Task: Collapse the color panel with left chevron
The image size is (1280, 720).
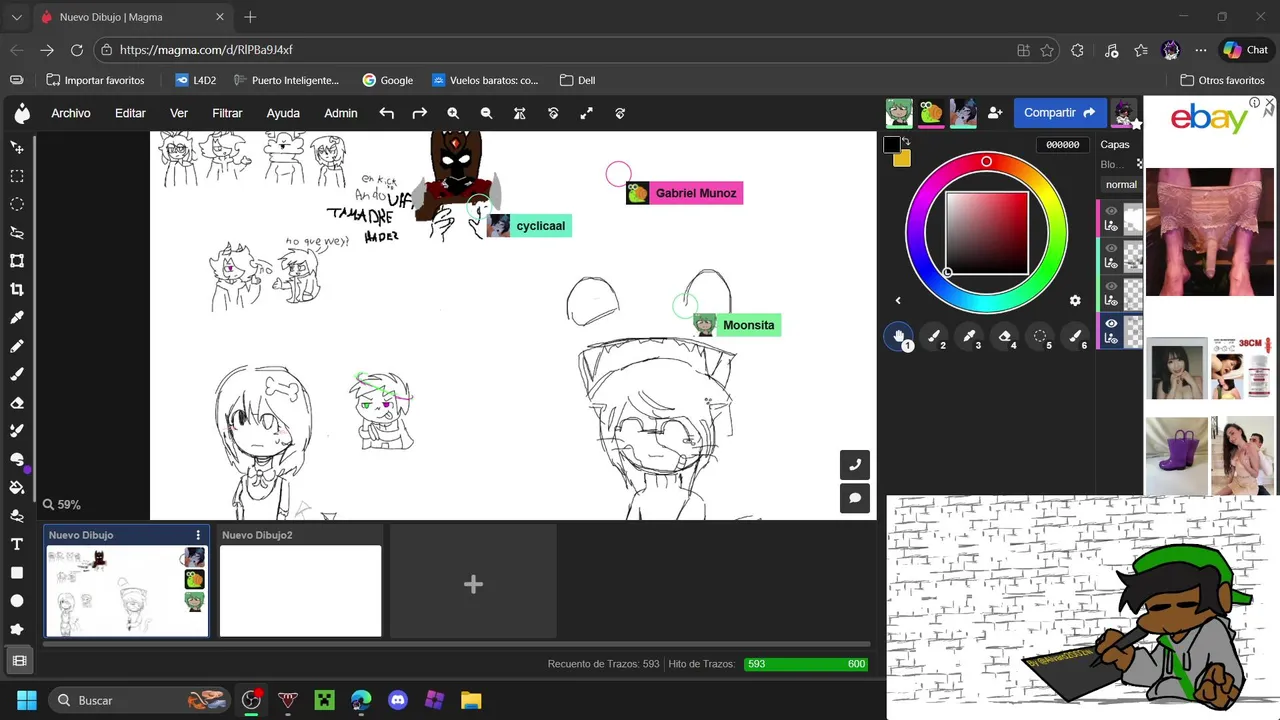Action: (x=898, y=300)
